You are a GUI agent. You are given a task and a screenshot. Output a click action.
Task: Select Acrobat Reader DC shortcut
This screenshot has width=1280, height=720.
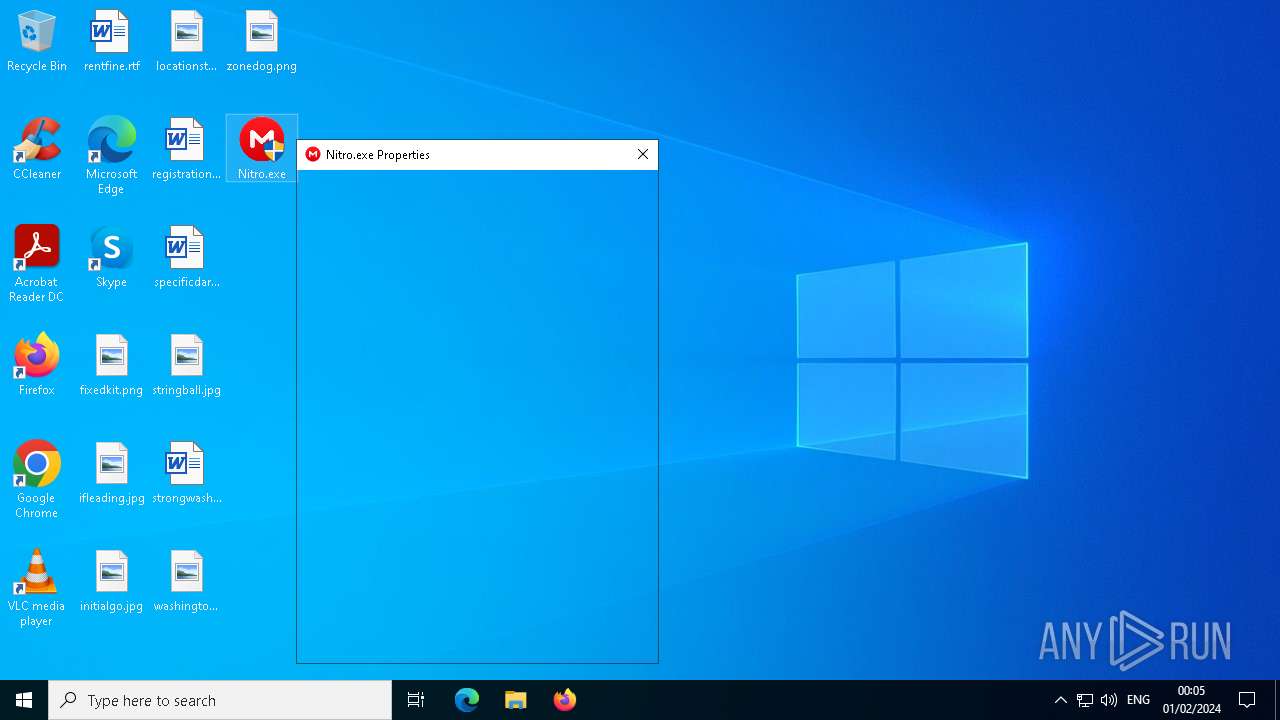(x=37, y=264)
